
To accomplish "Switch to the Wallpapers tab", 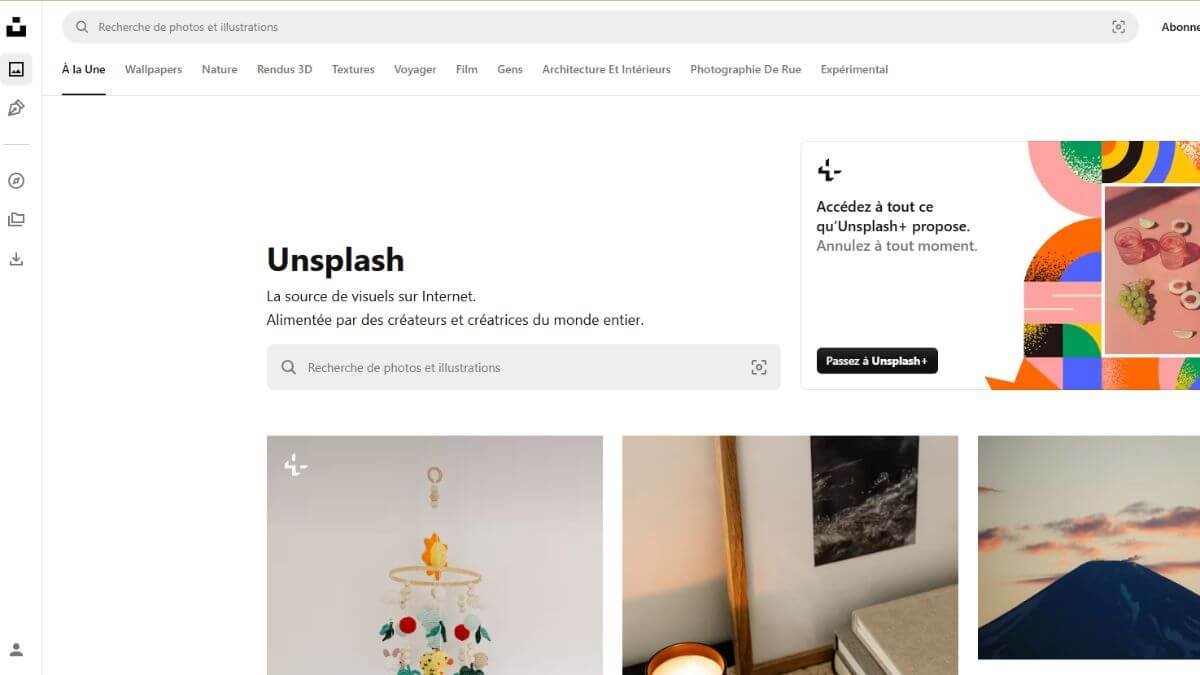I will click(x=153, y=69).
